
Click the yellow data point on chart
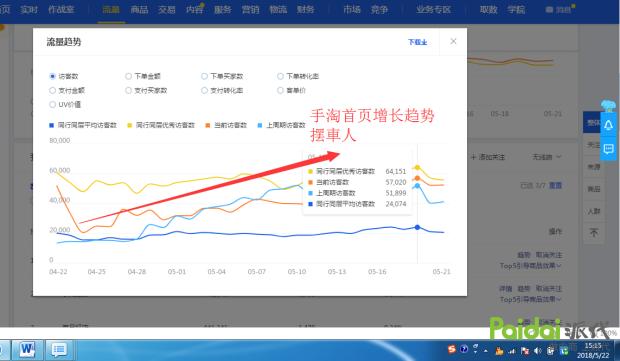(417, 167)
